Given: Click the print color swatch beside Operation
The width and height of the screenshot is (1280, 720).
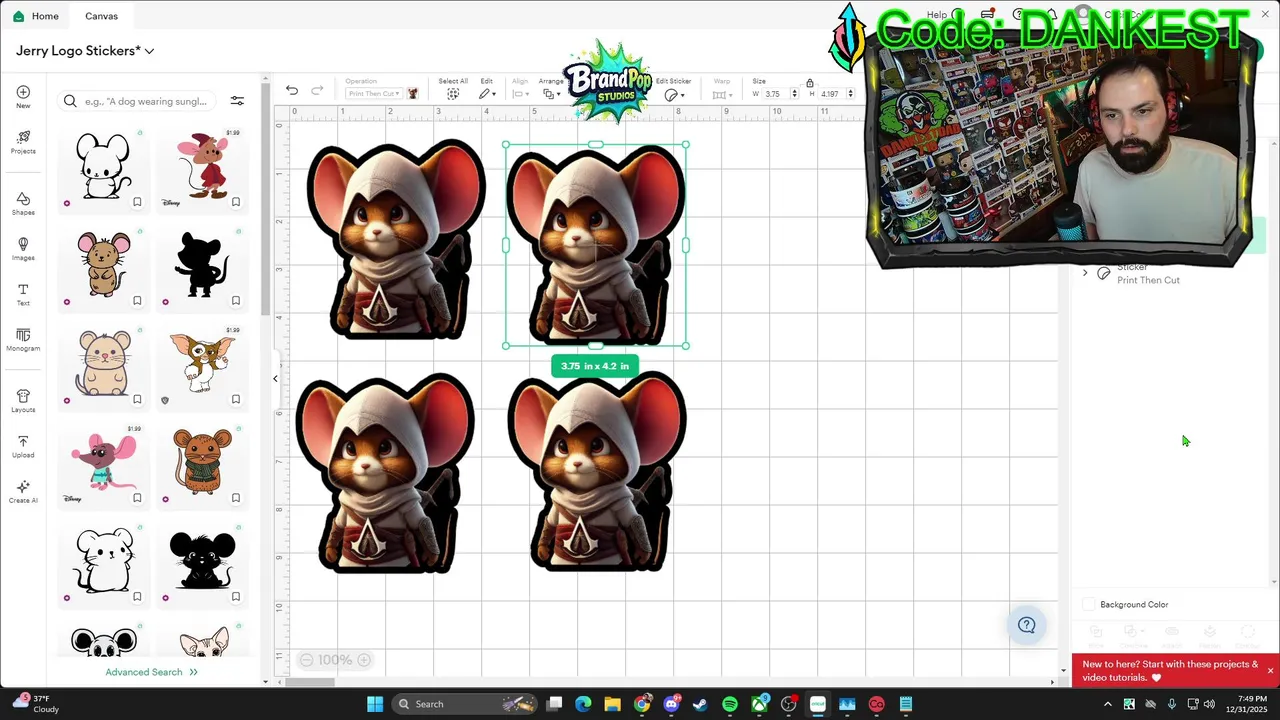Looking at the screenshot, I should coord(412,94).
